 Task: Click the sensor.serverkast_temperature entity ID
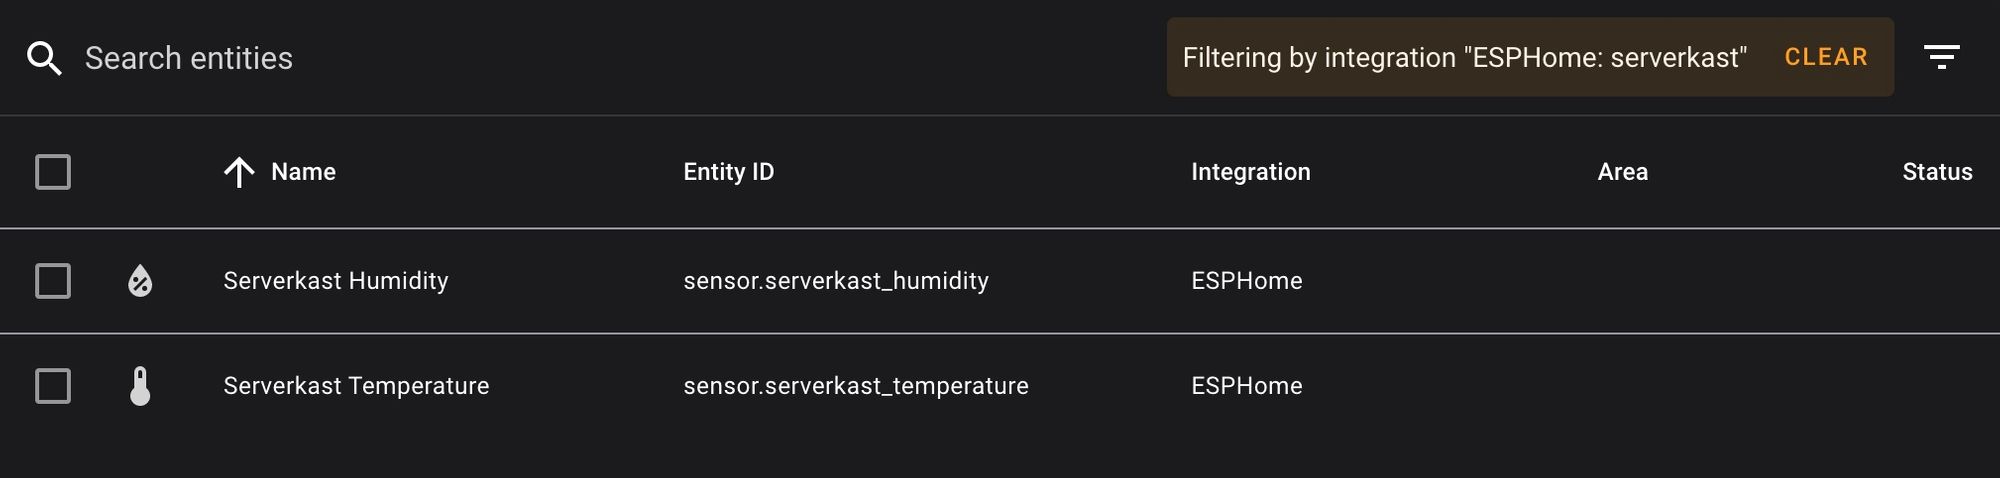point(855,386)
